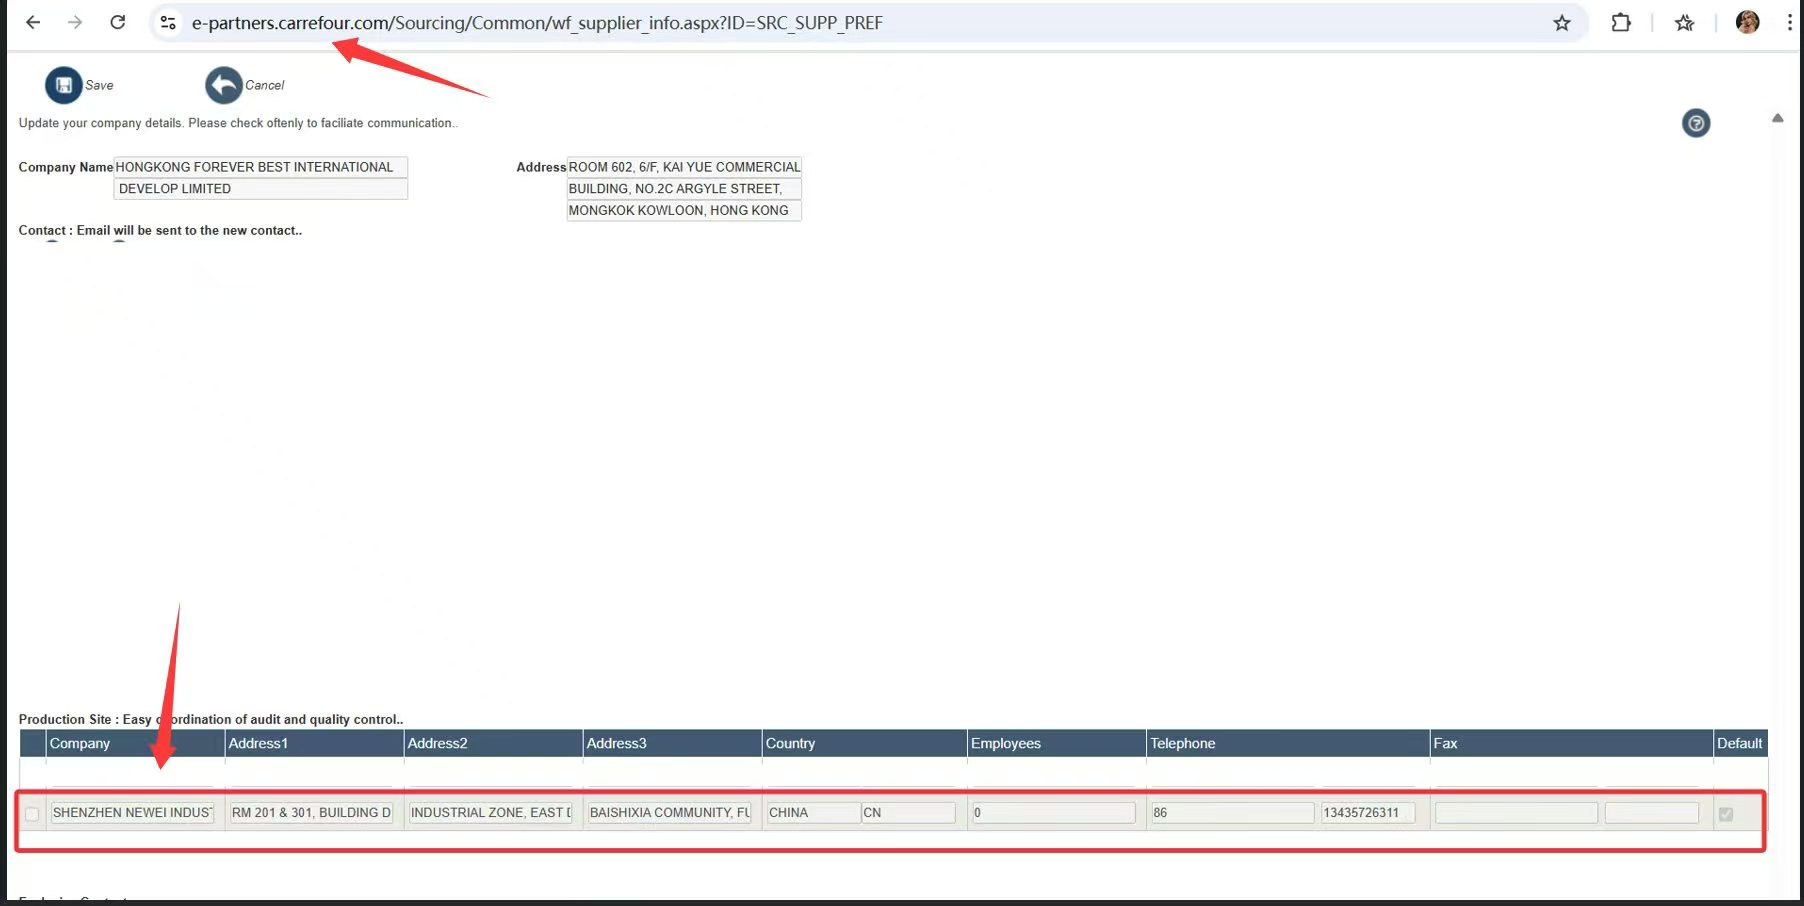Click the Employees field showing 0
The height and width of the screenshot is (906, 1804).
point(1052,813)
